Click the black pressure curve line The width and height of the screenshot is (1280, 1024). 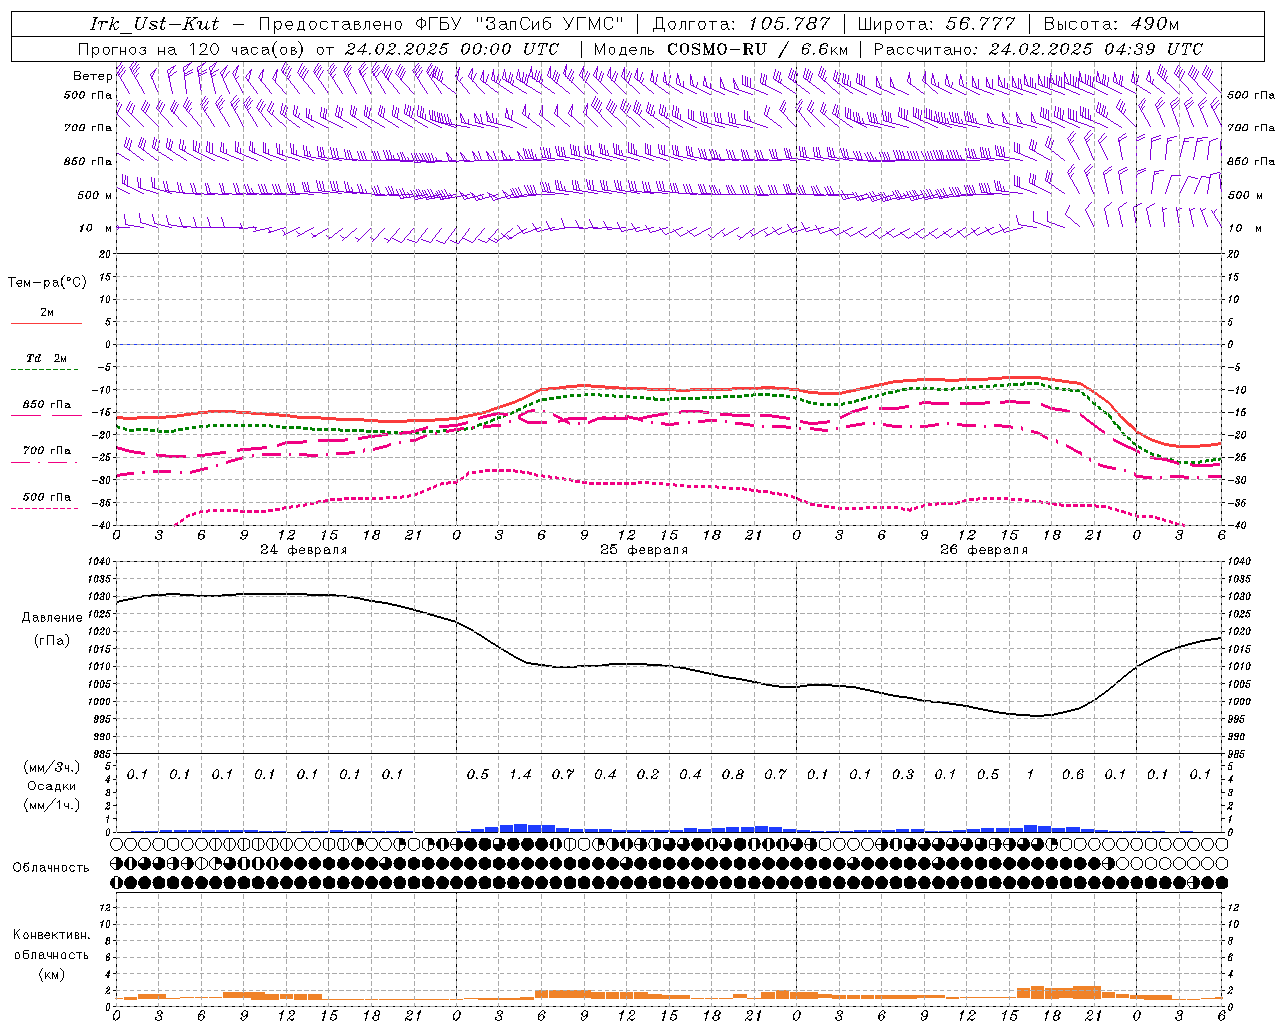click(670, 665)
